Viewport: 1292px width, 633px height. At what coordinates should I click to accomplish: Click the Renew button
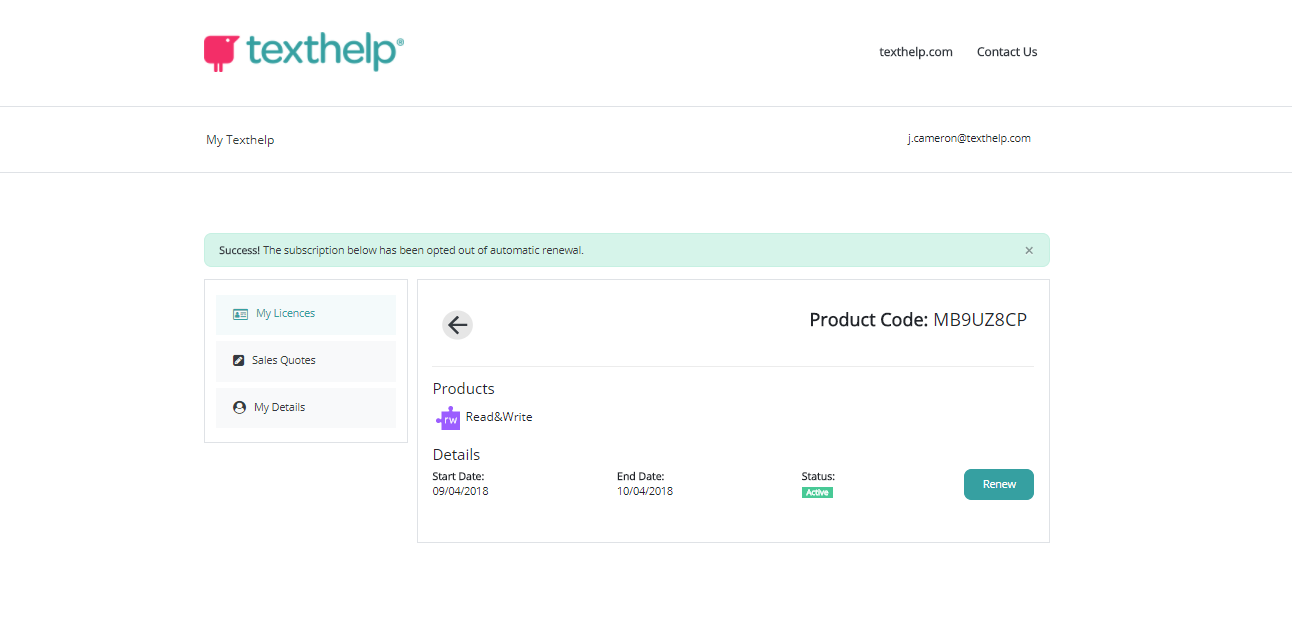999,484
